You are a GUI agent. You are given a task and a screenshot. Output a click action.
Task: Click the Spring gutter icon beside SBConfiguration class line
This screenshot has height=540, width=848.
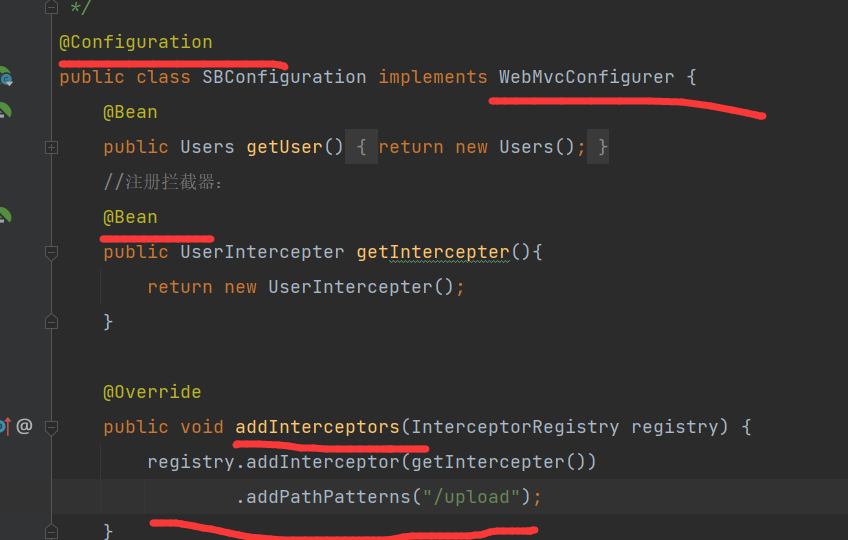pos(5,77)
